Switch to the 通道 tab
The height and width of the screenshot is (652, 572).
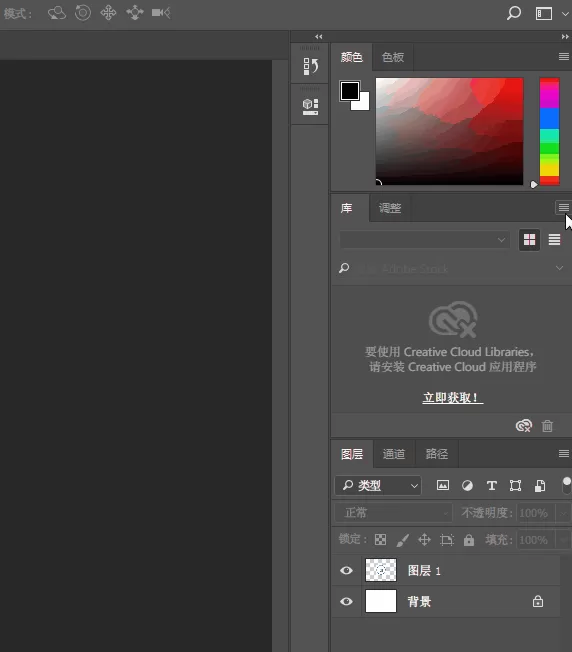394,454
